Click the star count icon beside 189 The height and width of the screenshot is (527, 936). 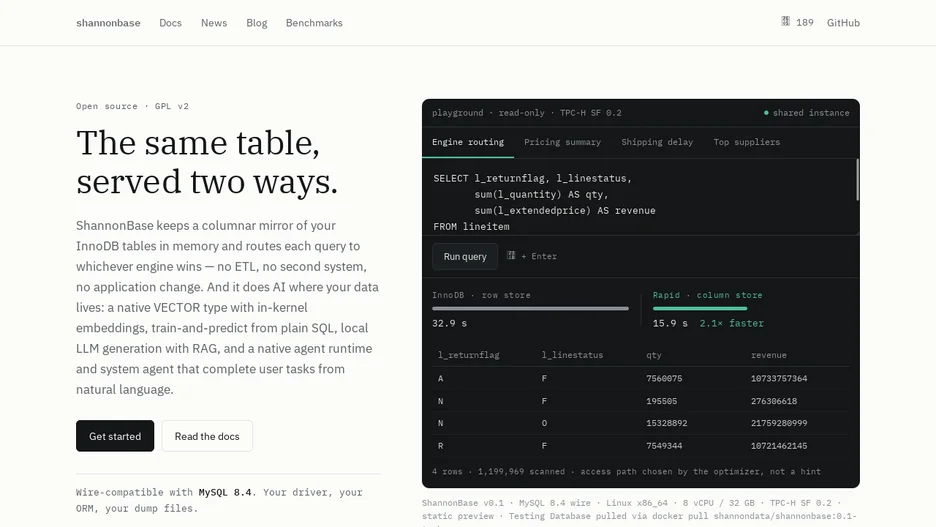point(786,21)
